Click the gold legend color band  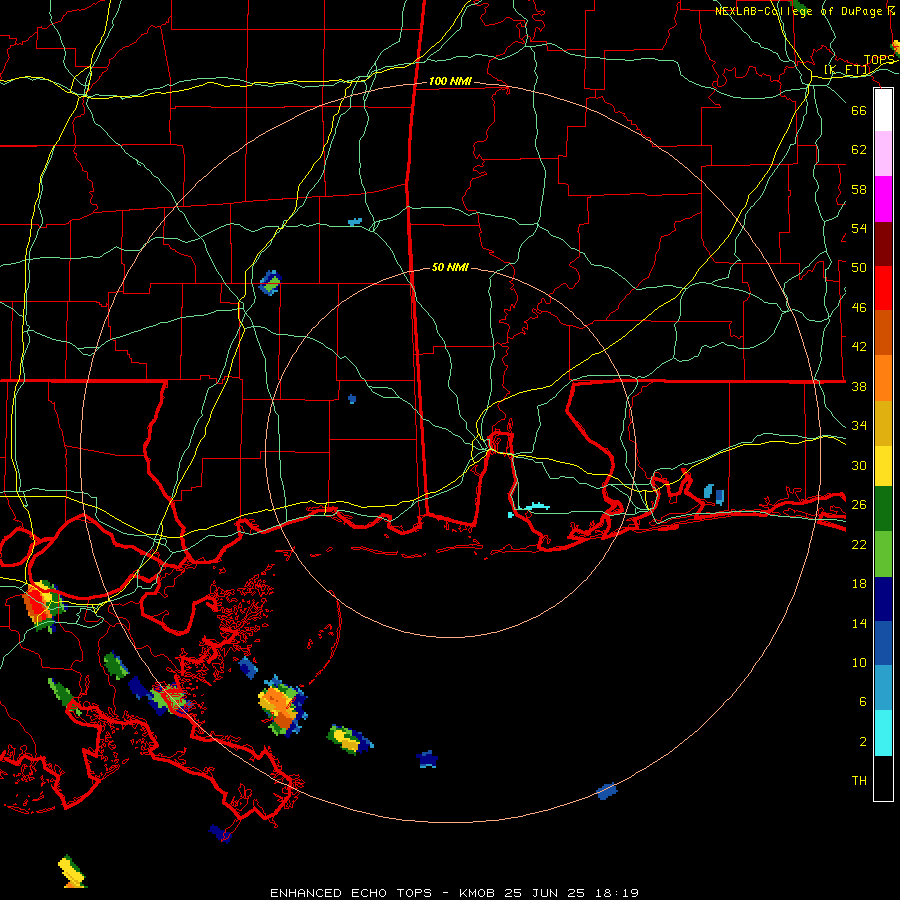coord(883,423)
